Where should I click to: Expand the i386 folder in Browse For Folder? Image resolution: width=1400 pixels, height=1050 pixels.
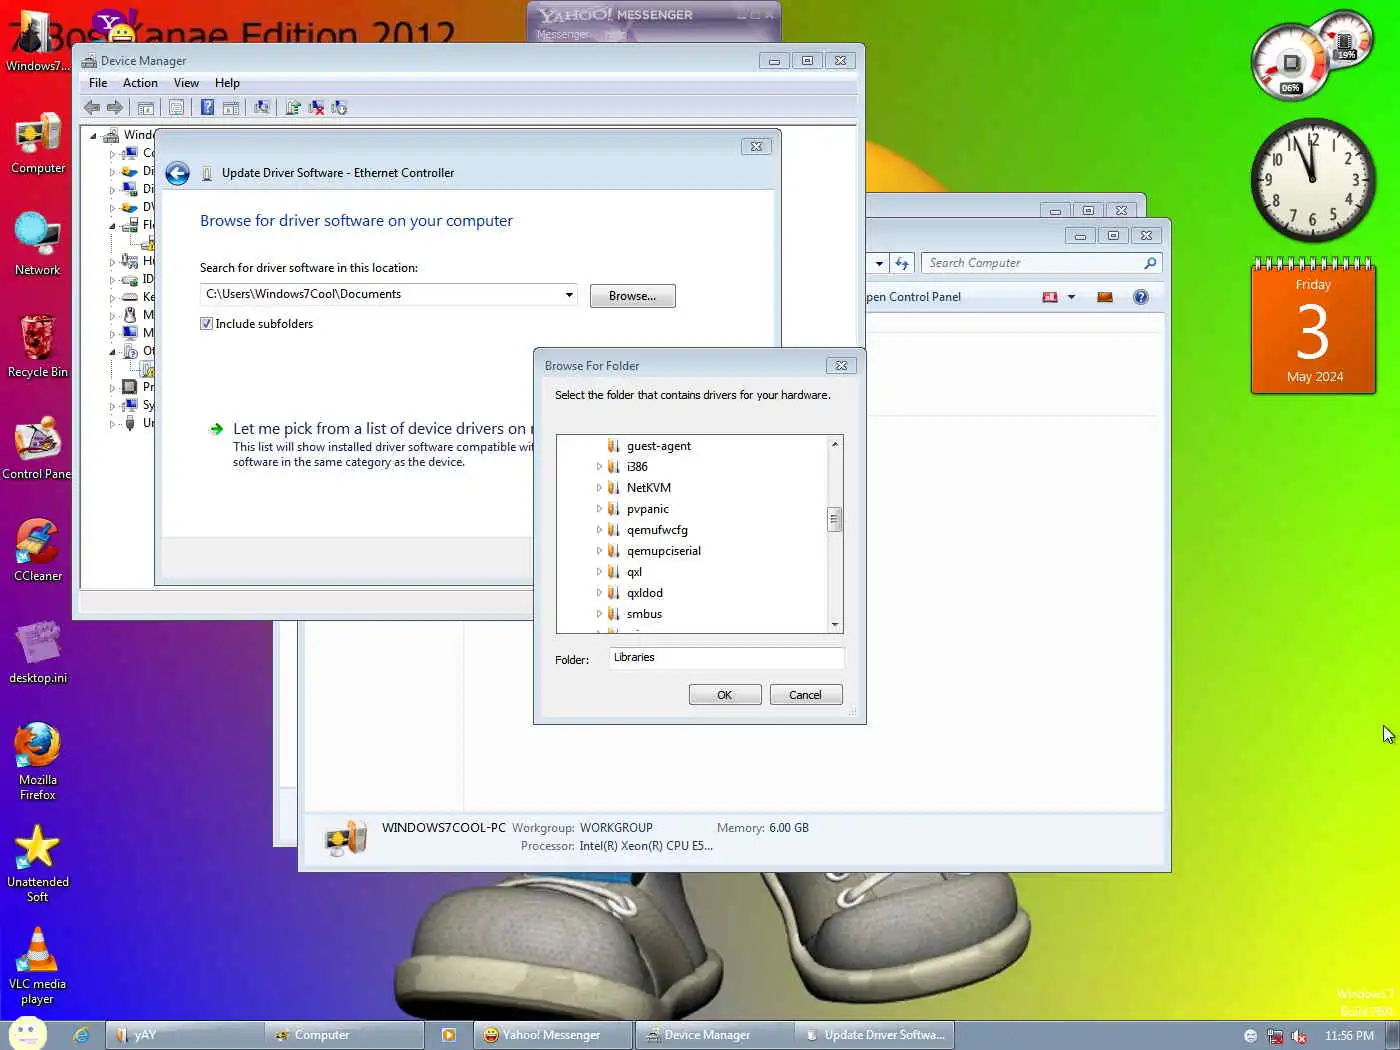(x=599, y=467)
